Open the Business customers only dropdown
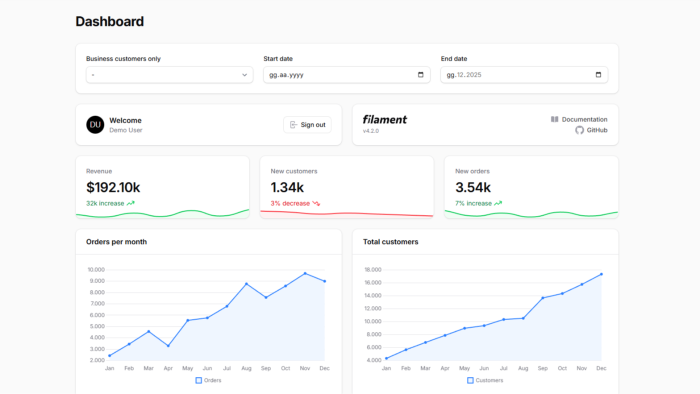Screen dimensions: 700x394 point(170,75)
